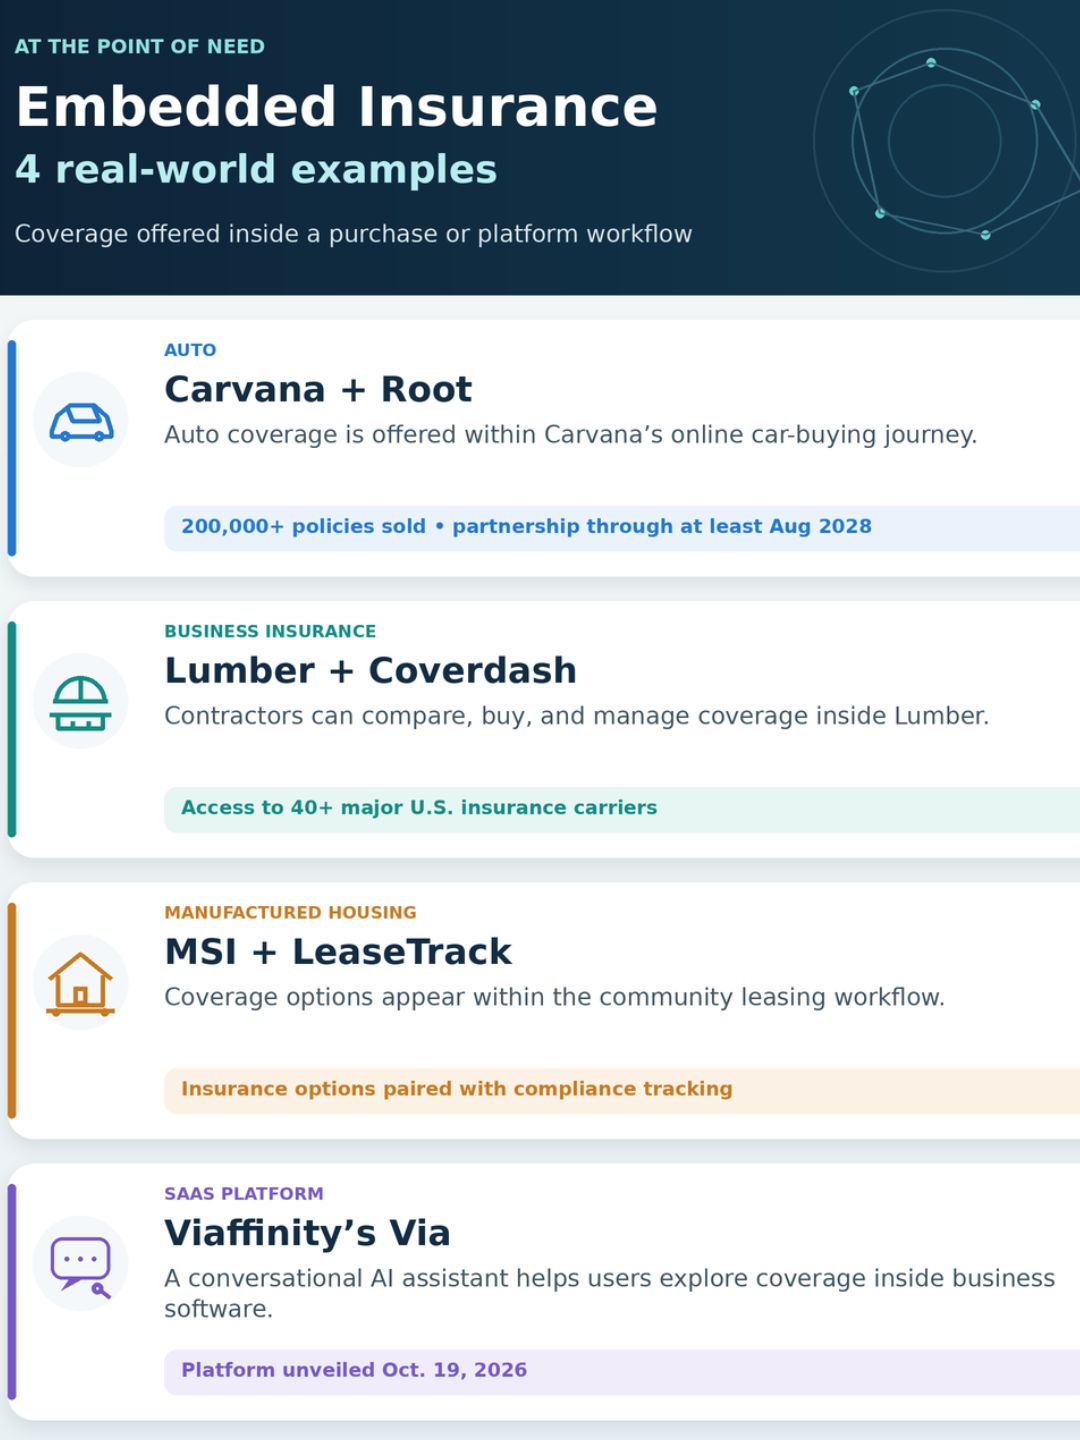The width and height of the screenshot is (1080, 1440).
Task: Click the community leasing workflow description
Action: (x=555, y=997)
